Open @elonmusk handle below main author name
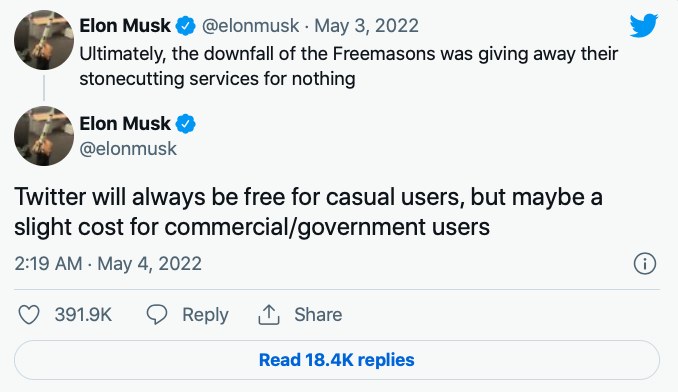Screen dimensions: 678x392 coord(128,149)
